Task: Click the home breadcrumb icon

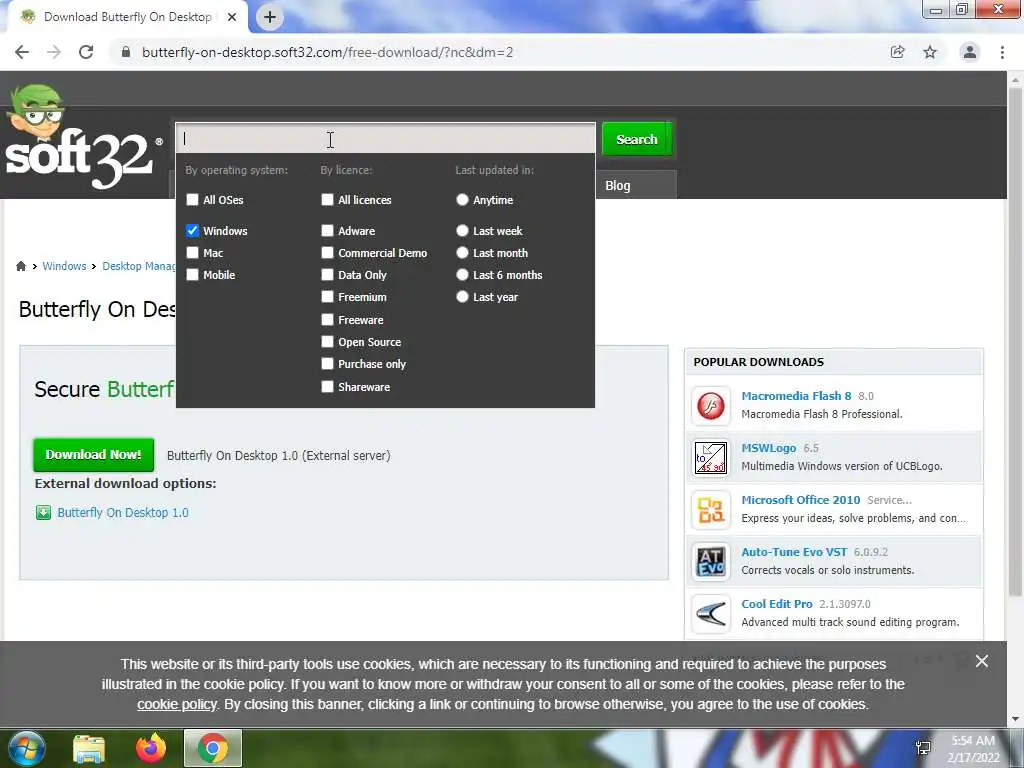Action: (x=21, y=266)
